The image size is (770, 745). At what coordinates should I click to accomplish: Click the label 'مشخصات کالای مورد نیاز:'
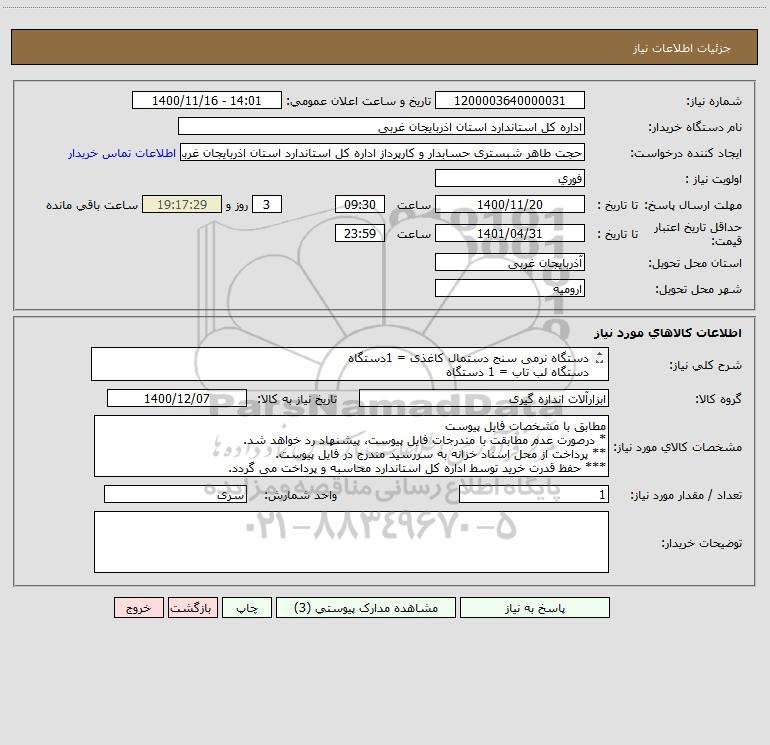click(x=678, y=447)
